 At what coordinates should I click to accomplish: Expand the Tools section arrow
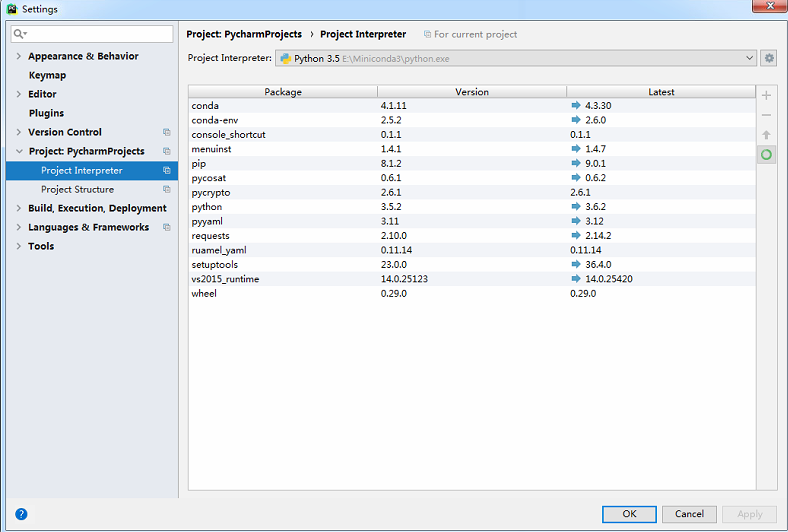tap(19, 246)
